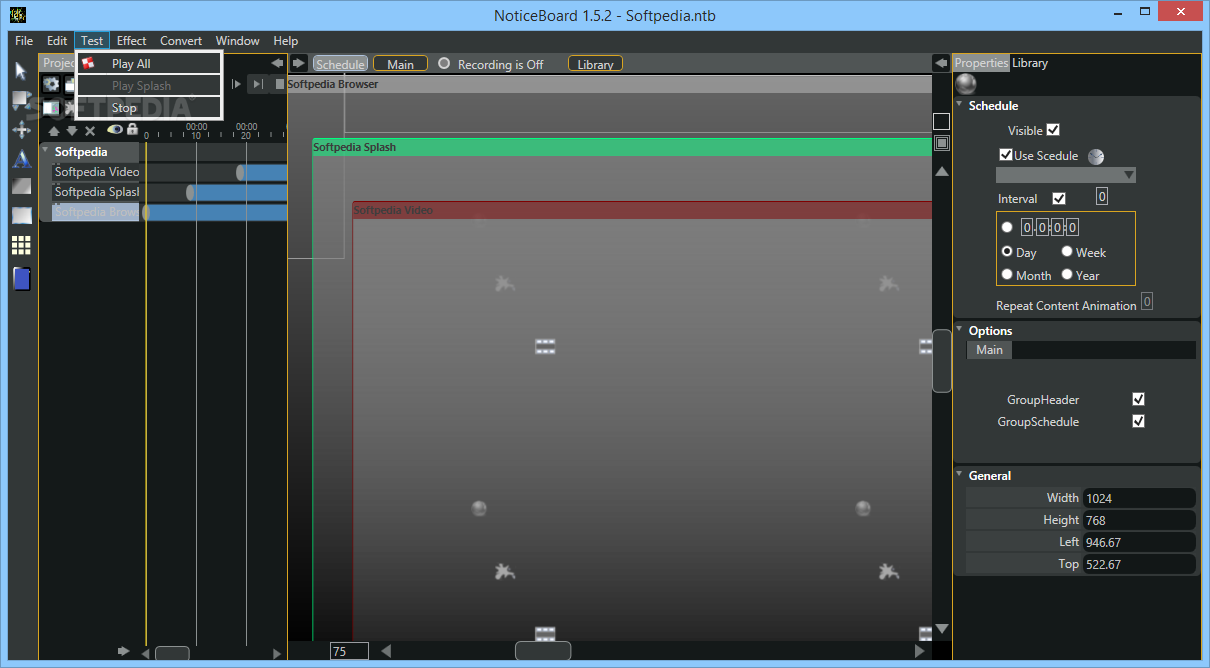This screenshot has width=1210, height=668.
Task: Open the schedule dropdown under Use Scedule
Action: tap(1066, 175)
